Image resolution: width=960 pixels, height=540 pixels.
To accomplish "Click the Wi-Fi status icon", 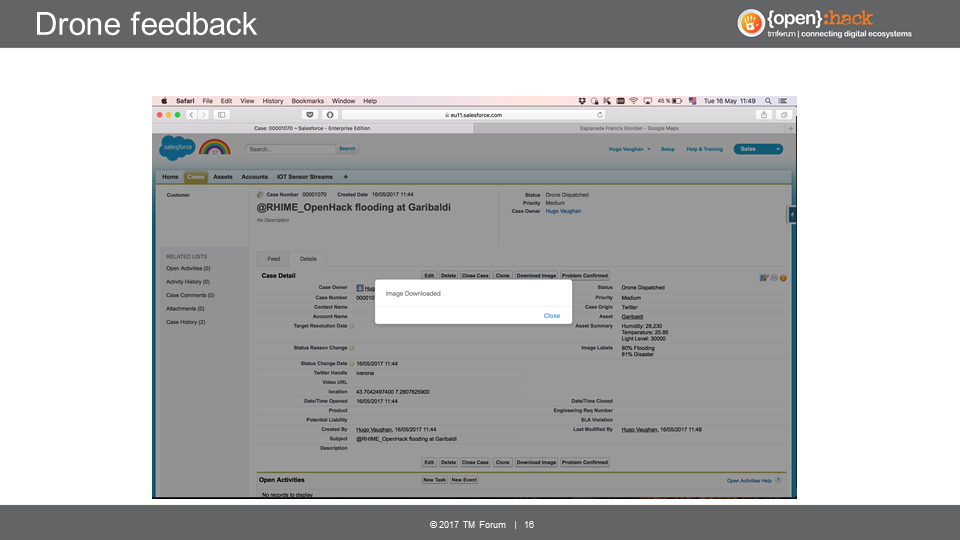I will coord(634,101).
